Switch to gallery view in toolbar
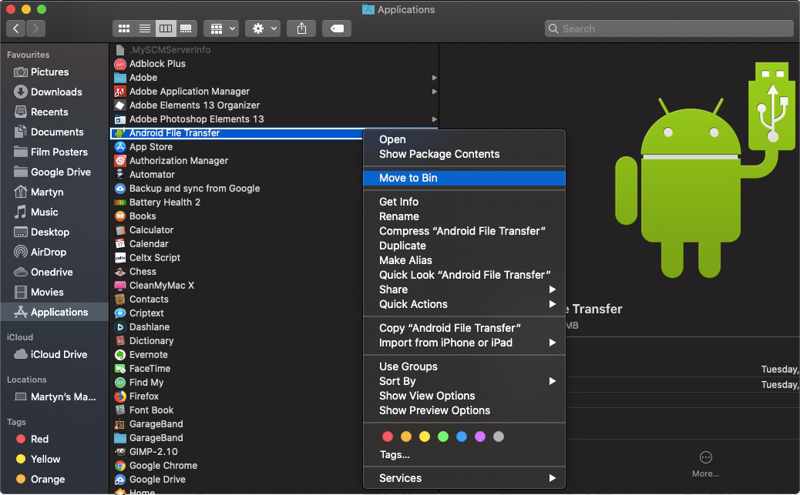 [187, 29]
